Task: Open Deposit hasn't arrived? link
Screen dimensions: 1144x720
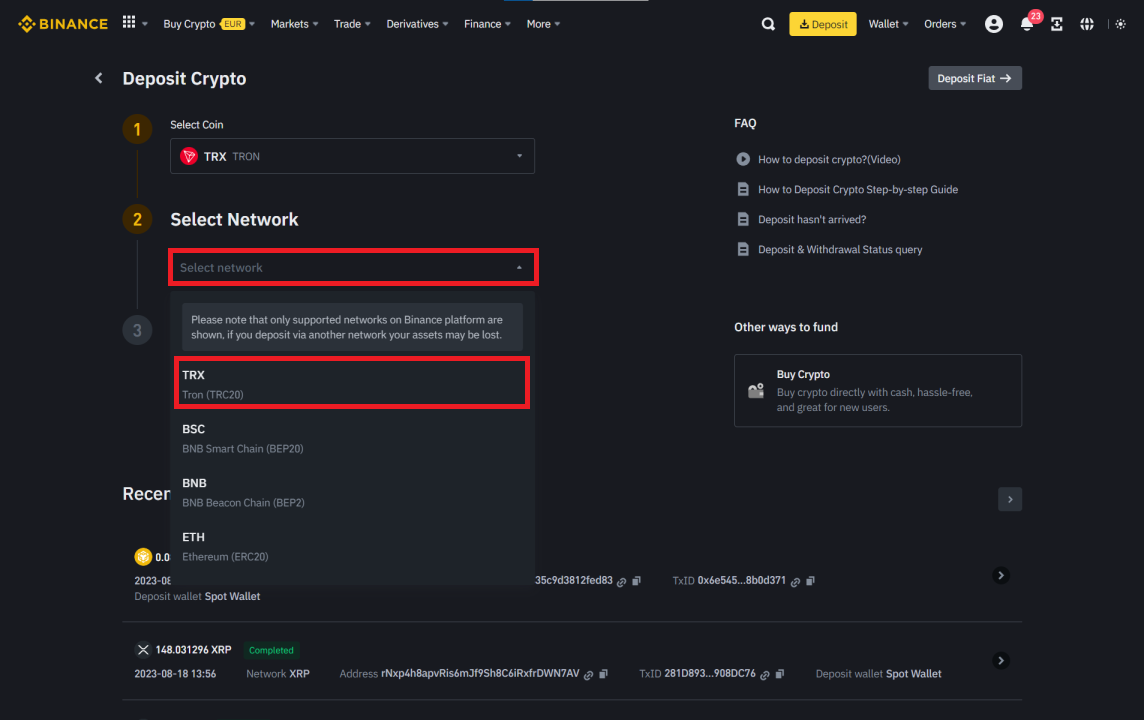Action: (x=812, y=220)
